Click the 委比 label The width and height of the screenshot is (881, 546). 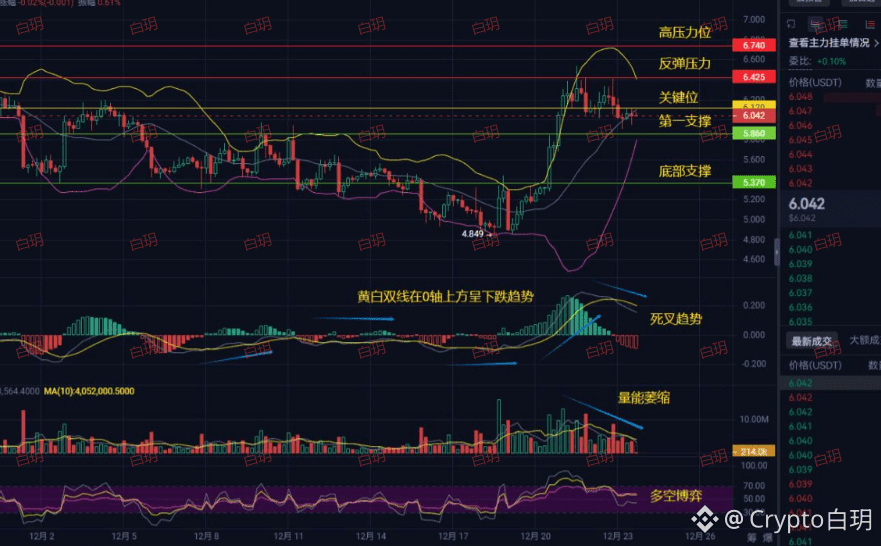pos(800,61)
